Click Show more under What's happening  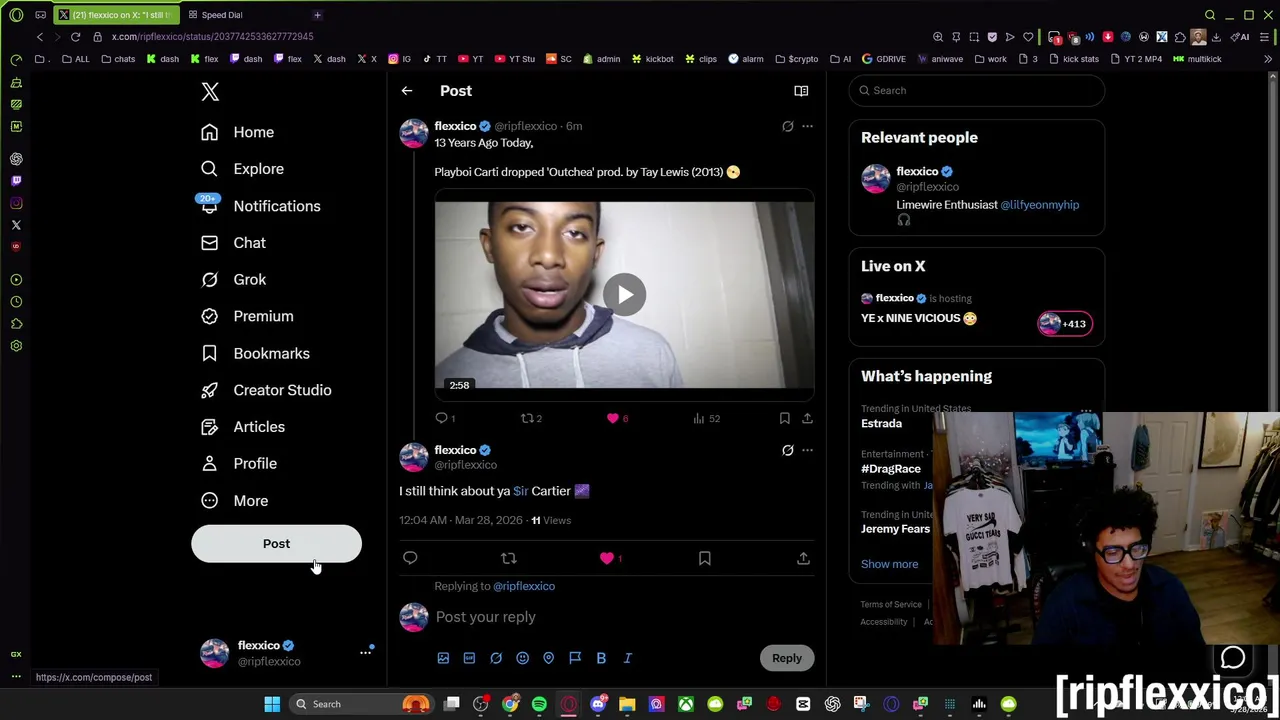tap(889, 564)
